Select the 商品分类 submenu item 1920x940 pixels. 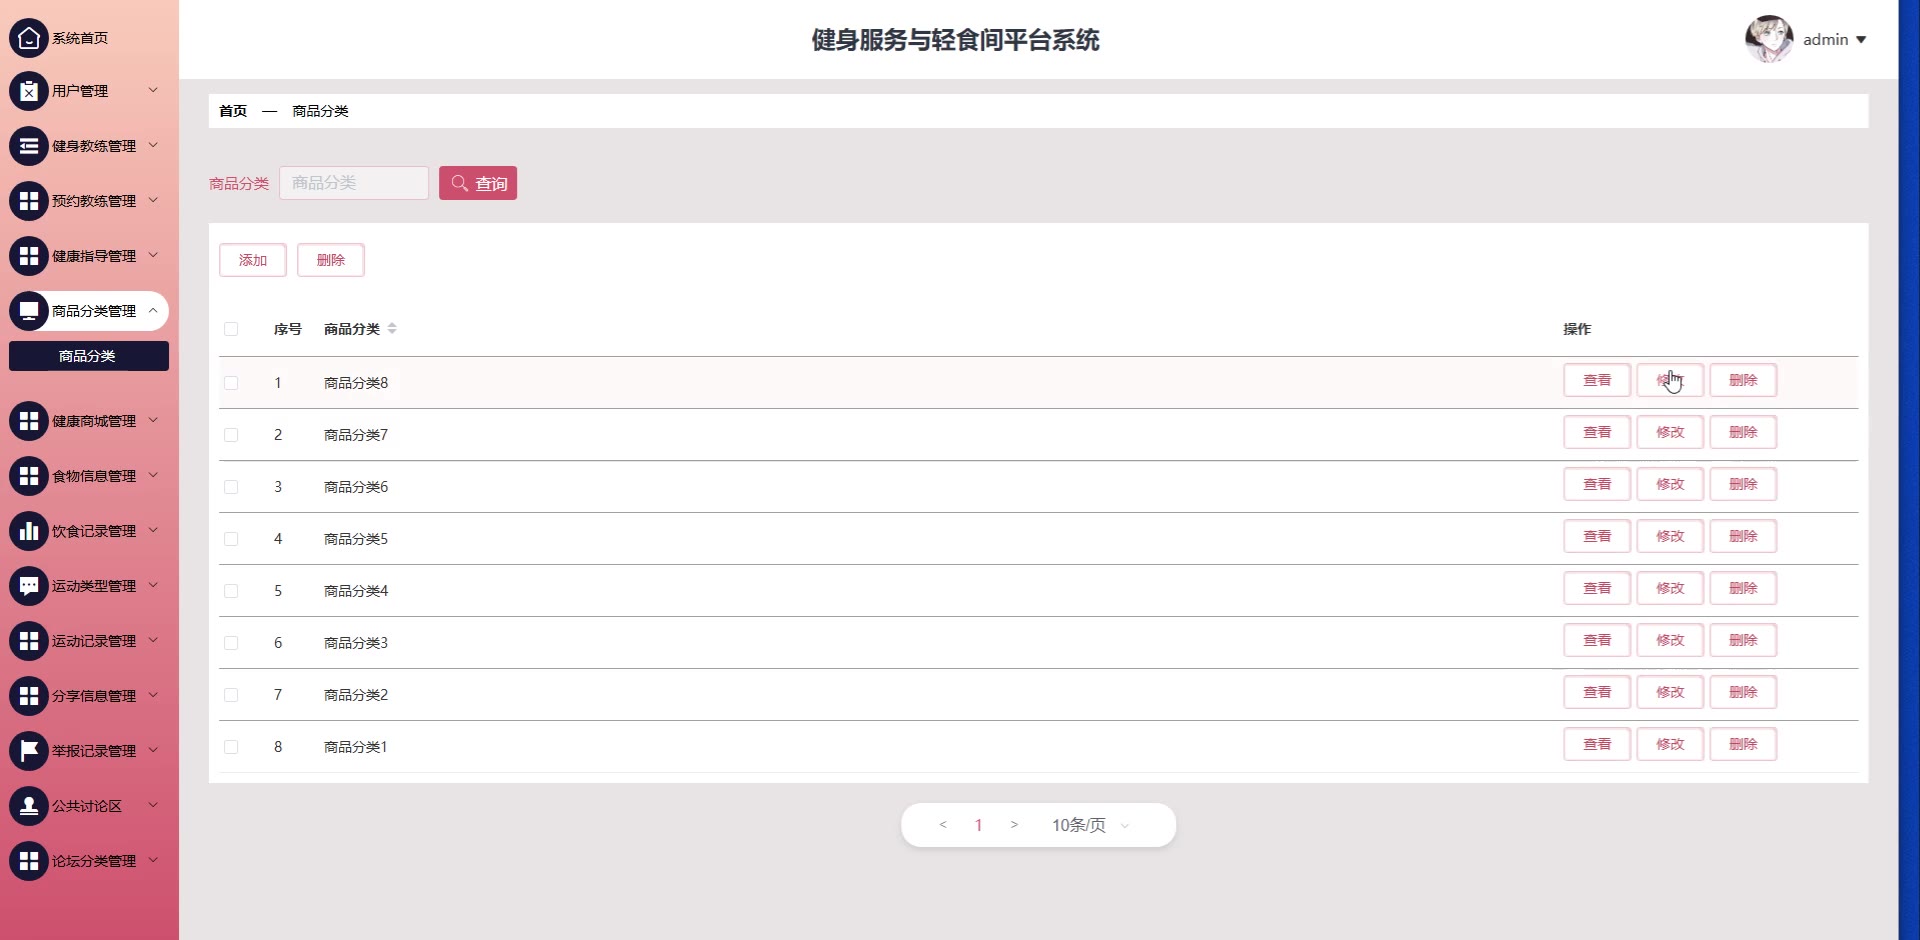coord(88,356)
